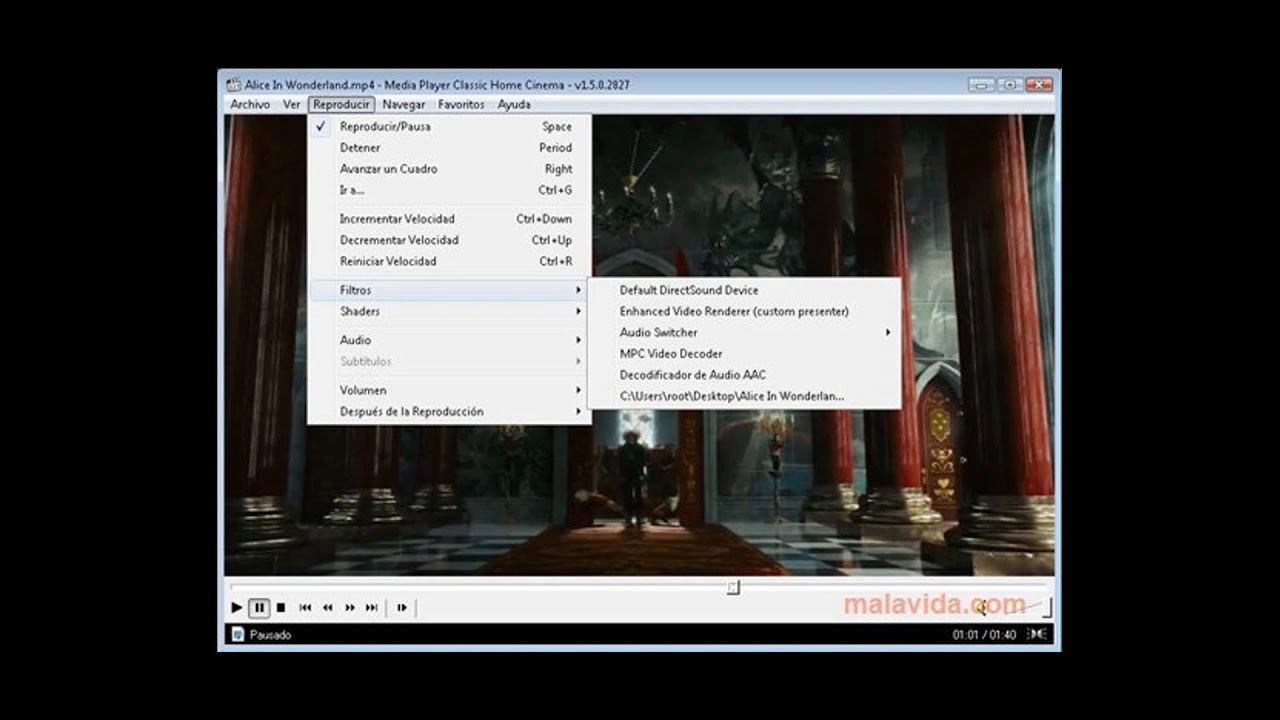Open the Ir a... dialog entry
This screenshot has width=1280, height=720.
(449, 190)
